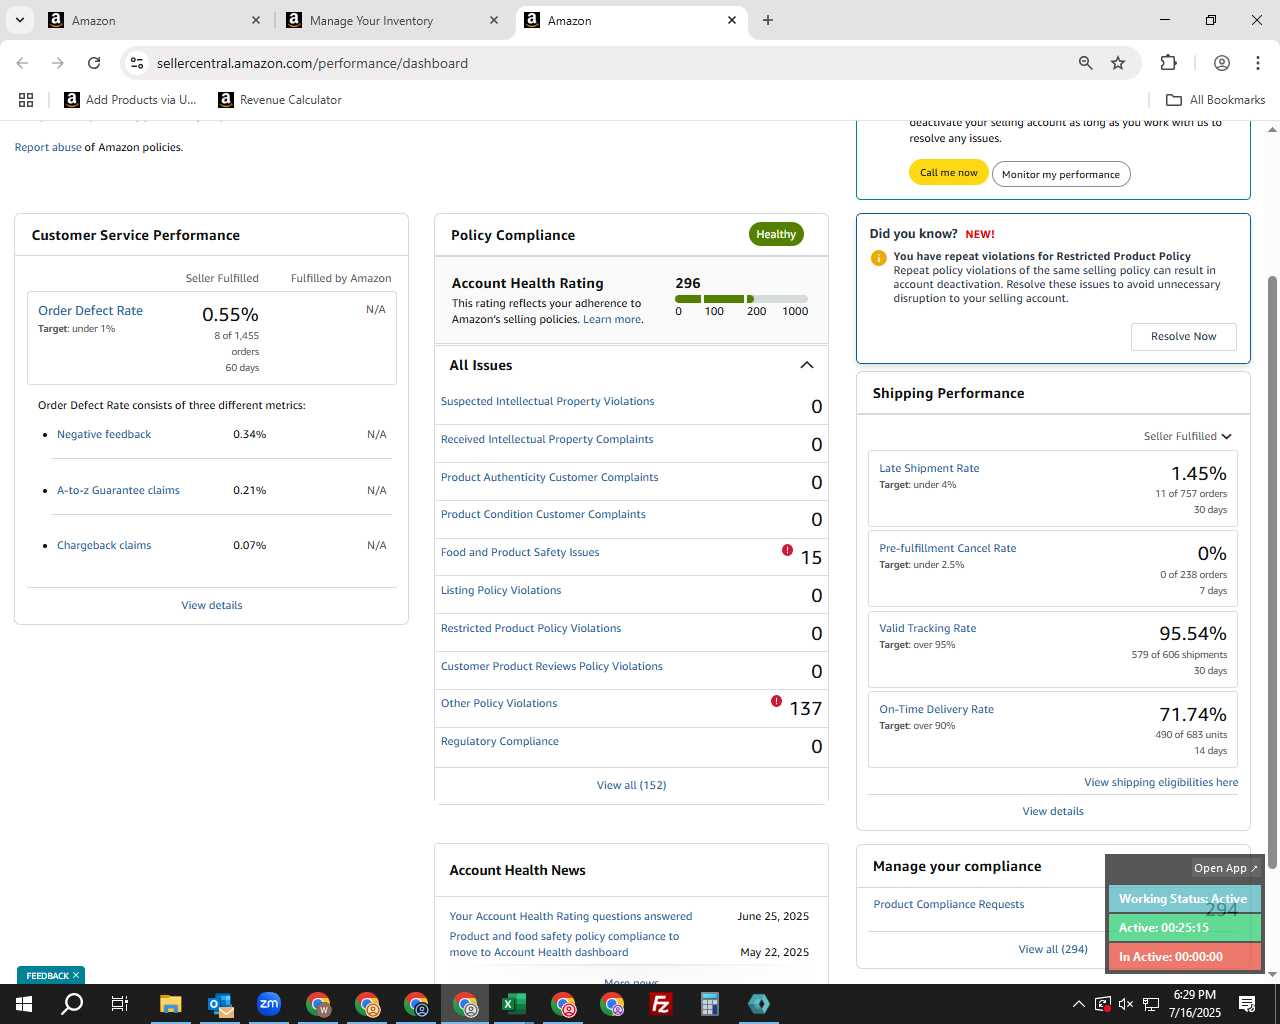
Task: Open the Order Defect Rate link
Action: [x=90, y=311]
